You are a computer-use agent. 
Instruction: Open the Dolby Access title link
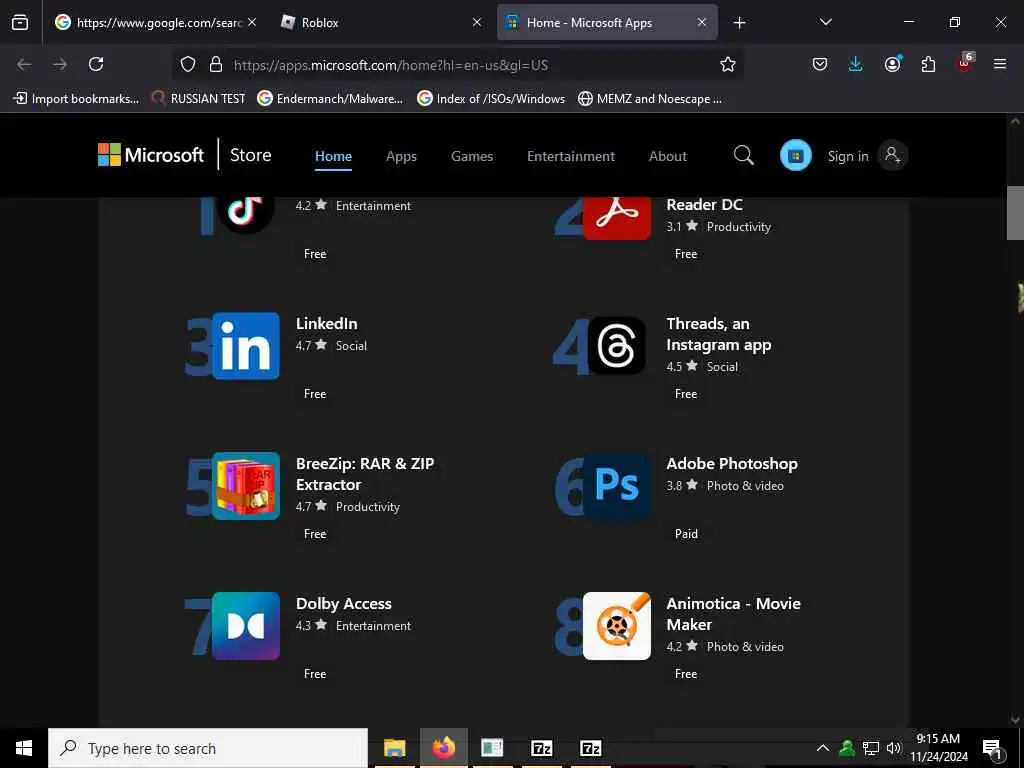point(344,603)
